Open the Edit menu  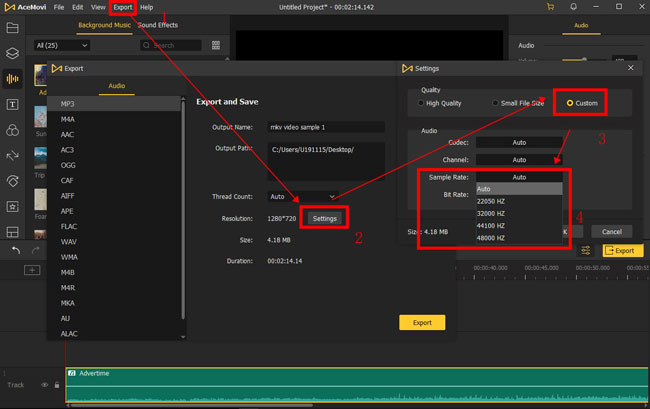point(78,7)
